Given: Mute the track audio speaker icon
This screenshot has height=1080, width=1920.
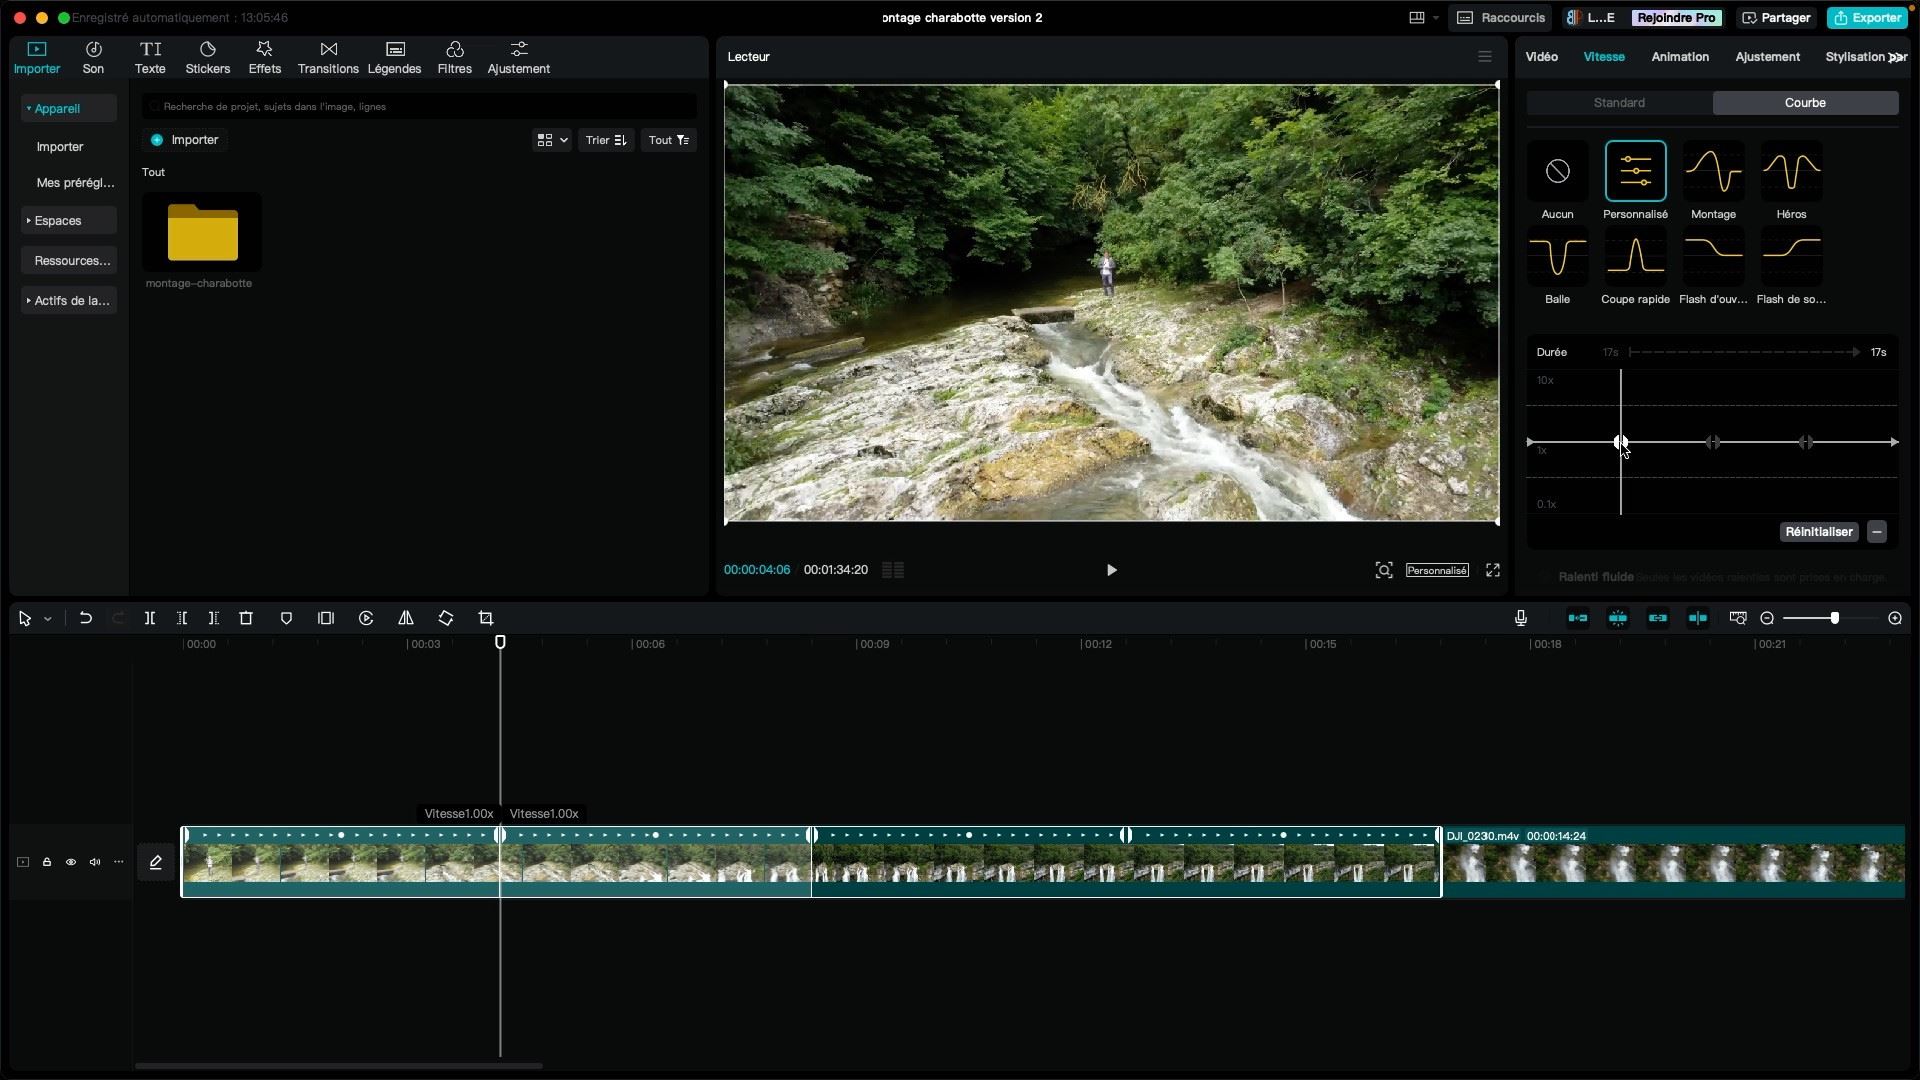Looking at the screenshot, I should (95, 862).
